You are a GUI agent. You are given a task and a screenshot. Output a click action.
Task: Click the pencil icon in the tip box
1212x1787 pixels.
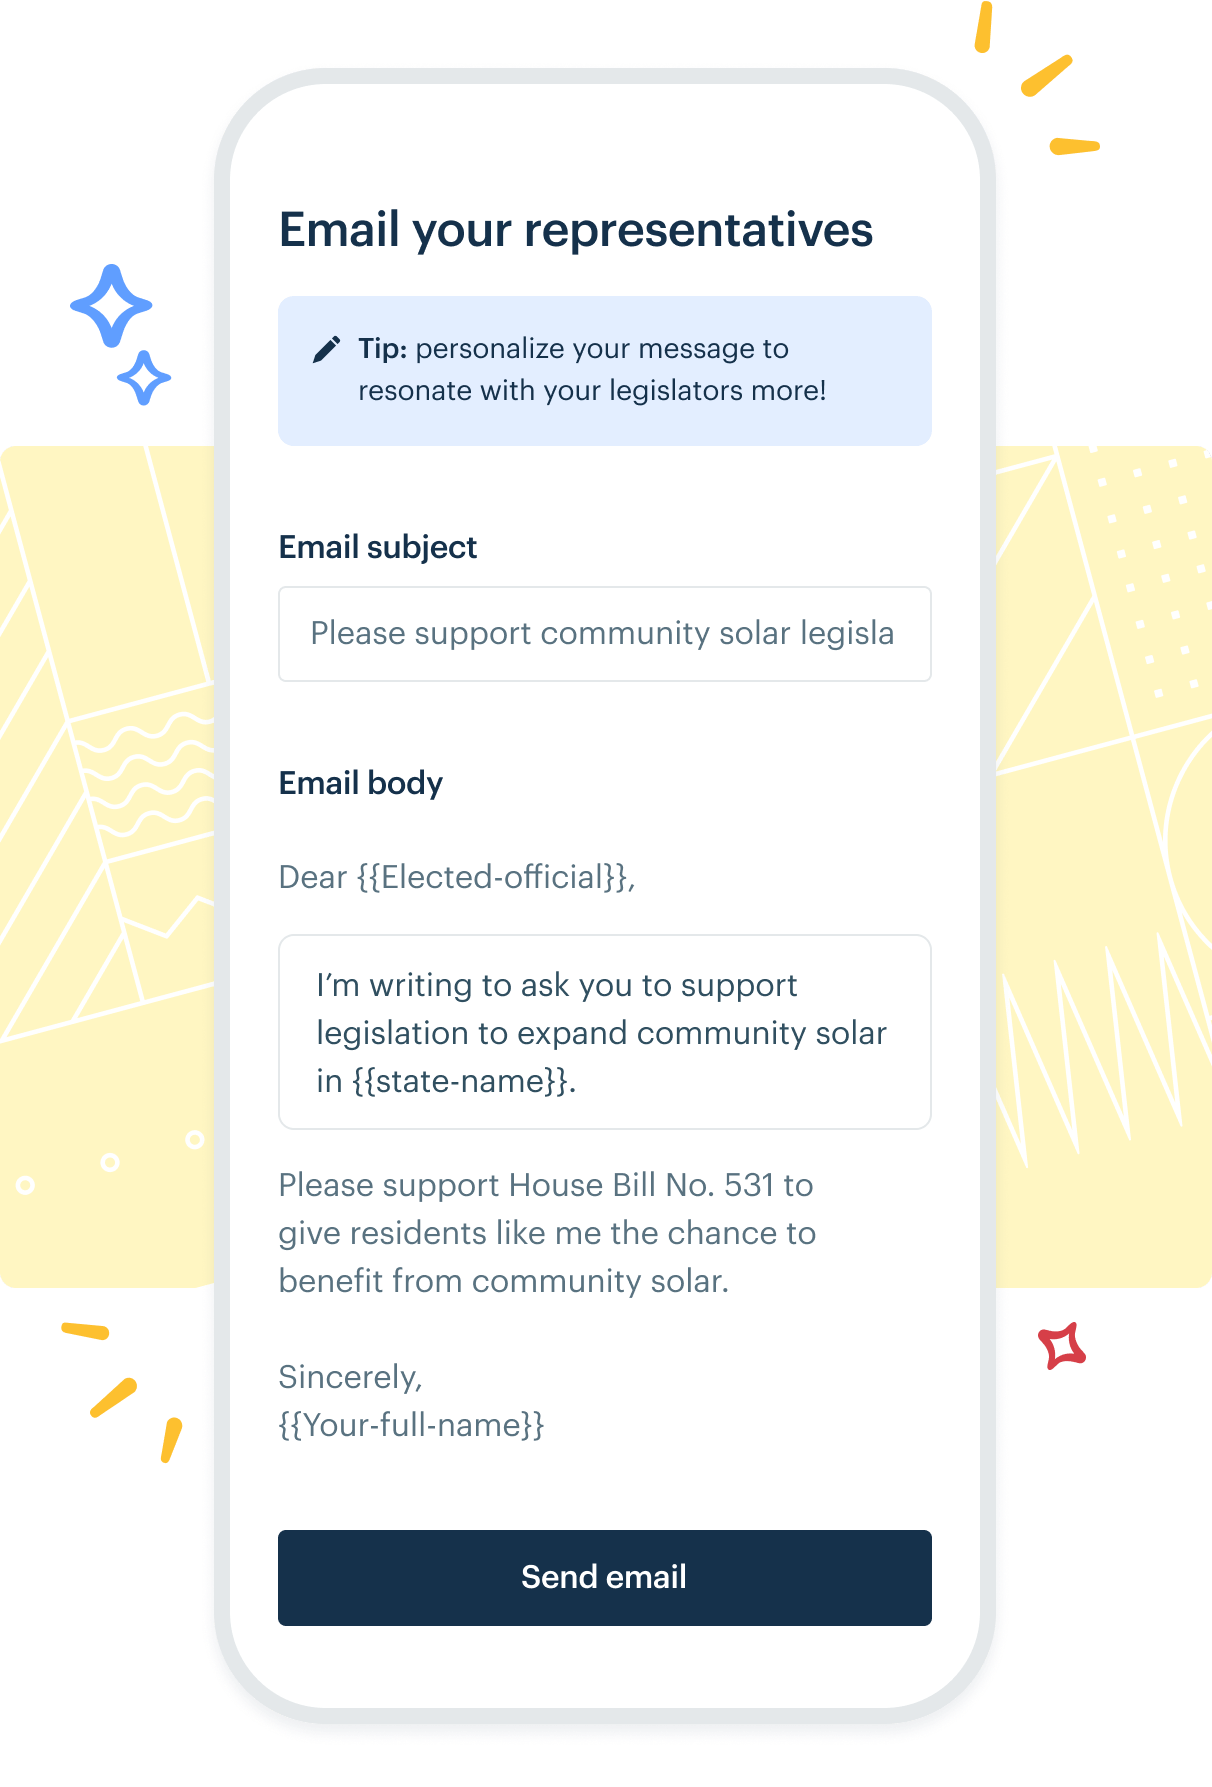tap(326, 349)
